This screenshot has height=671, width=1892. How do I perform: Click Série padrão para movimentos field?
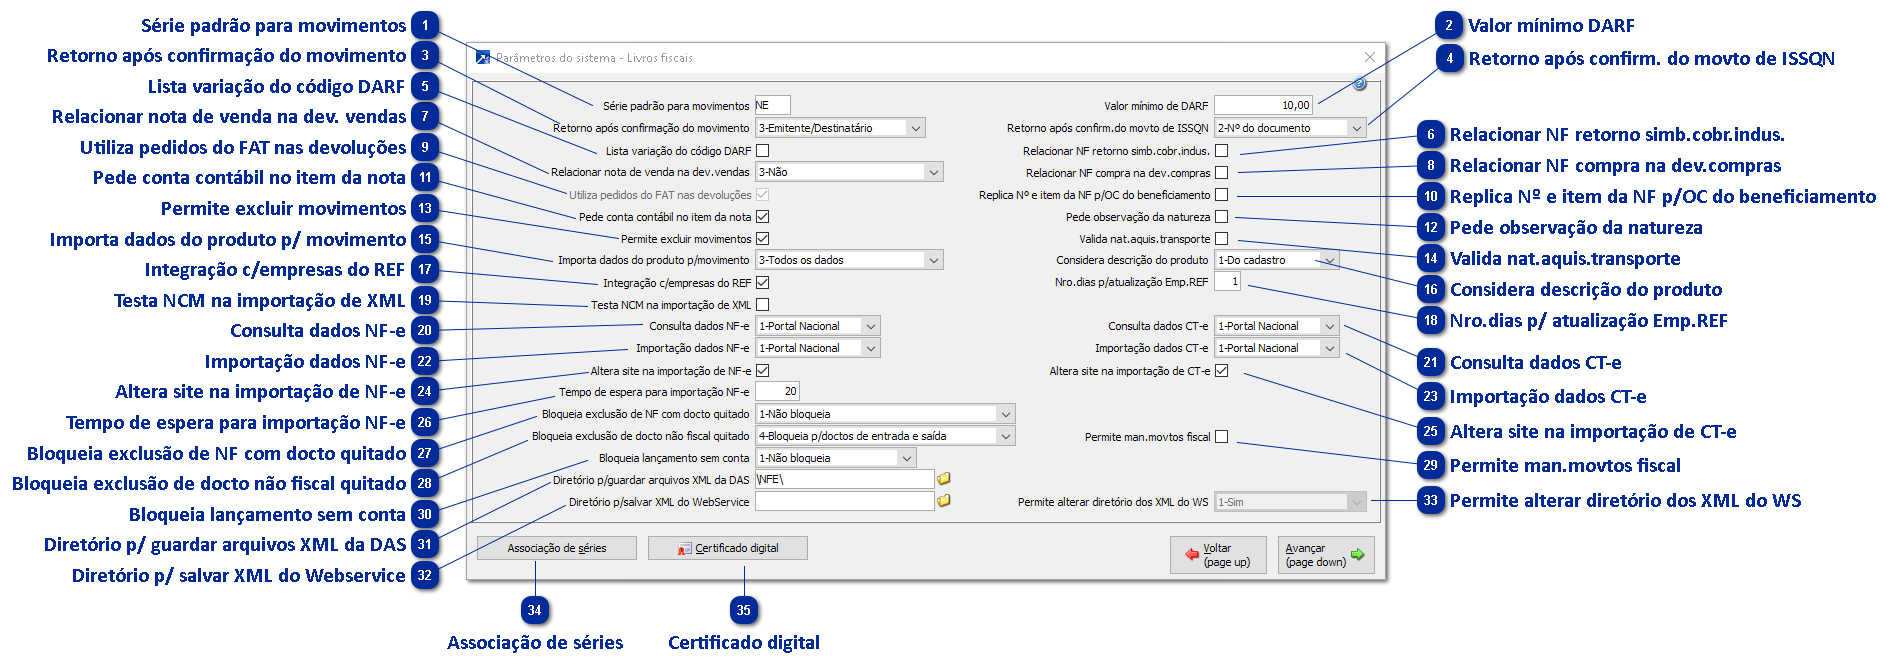(x=772, y=105)
